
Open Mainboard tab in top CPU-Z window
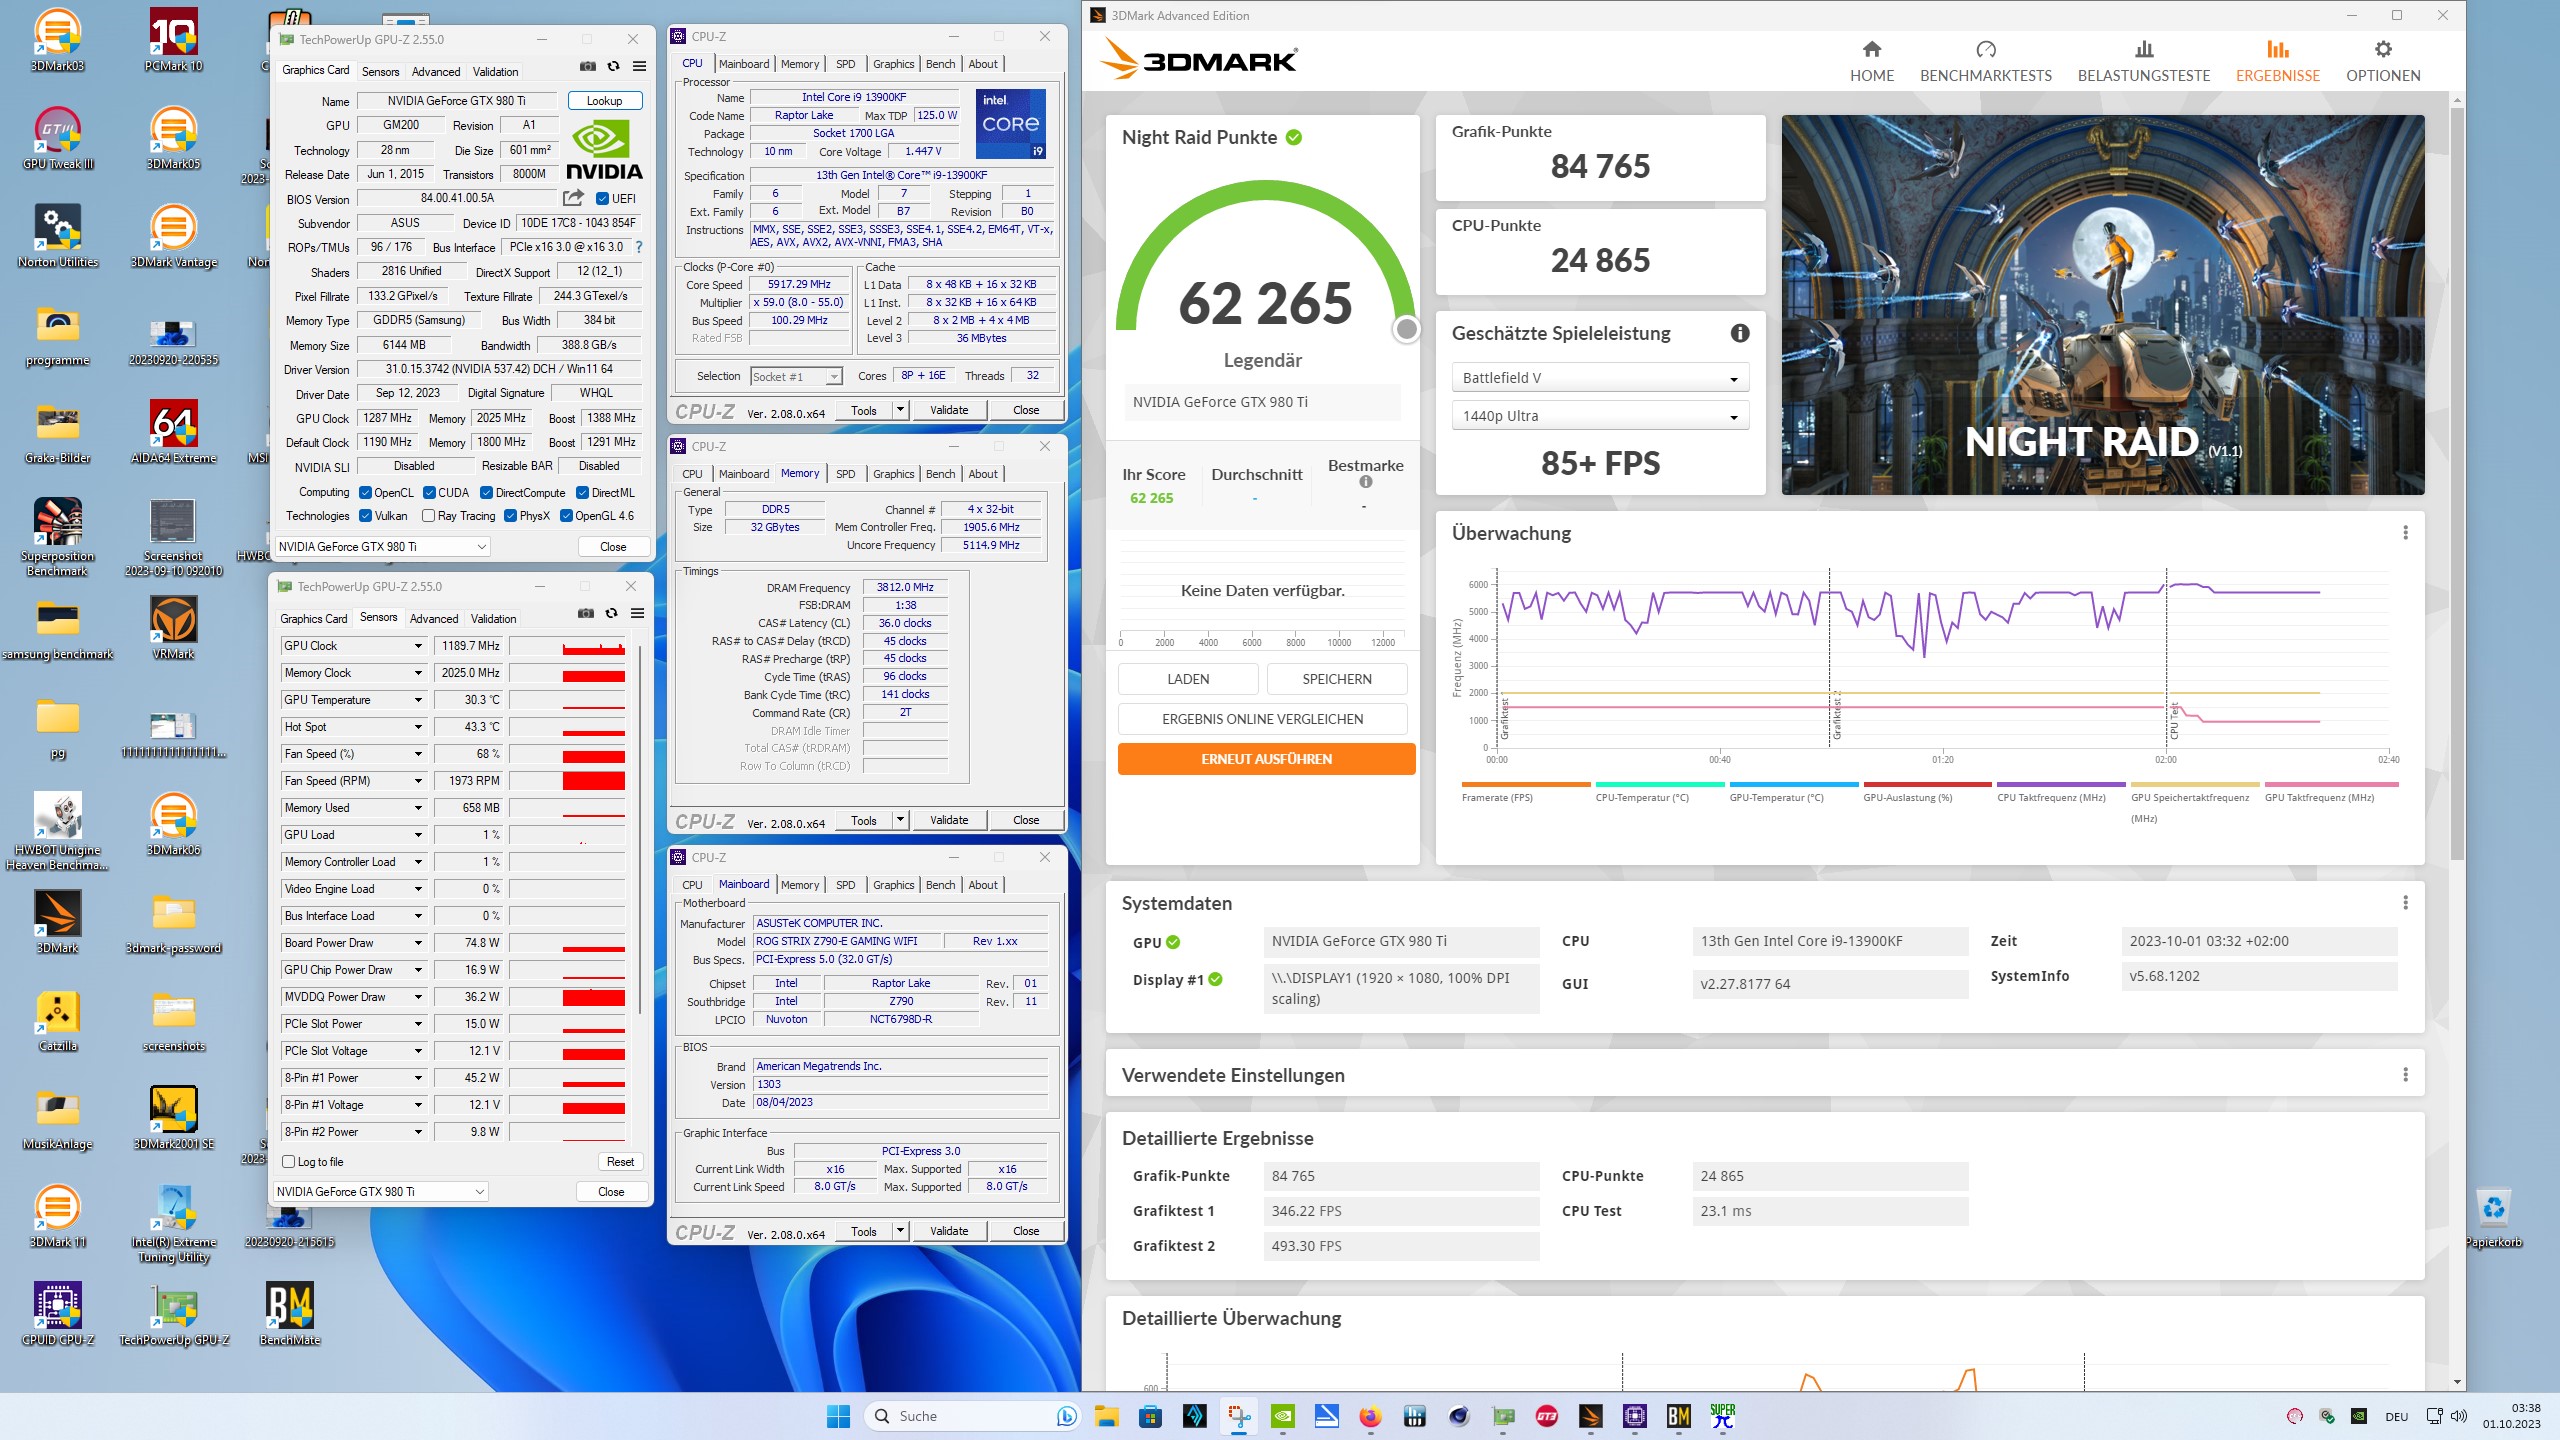click(744, 64)
